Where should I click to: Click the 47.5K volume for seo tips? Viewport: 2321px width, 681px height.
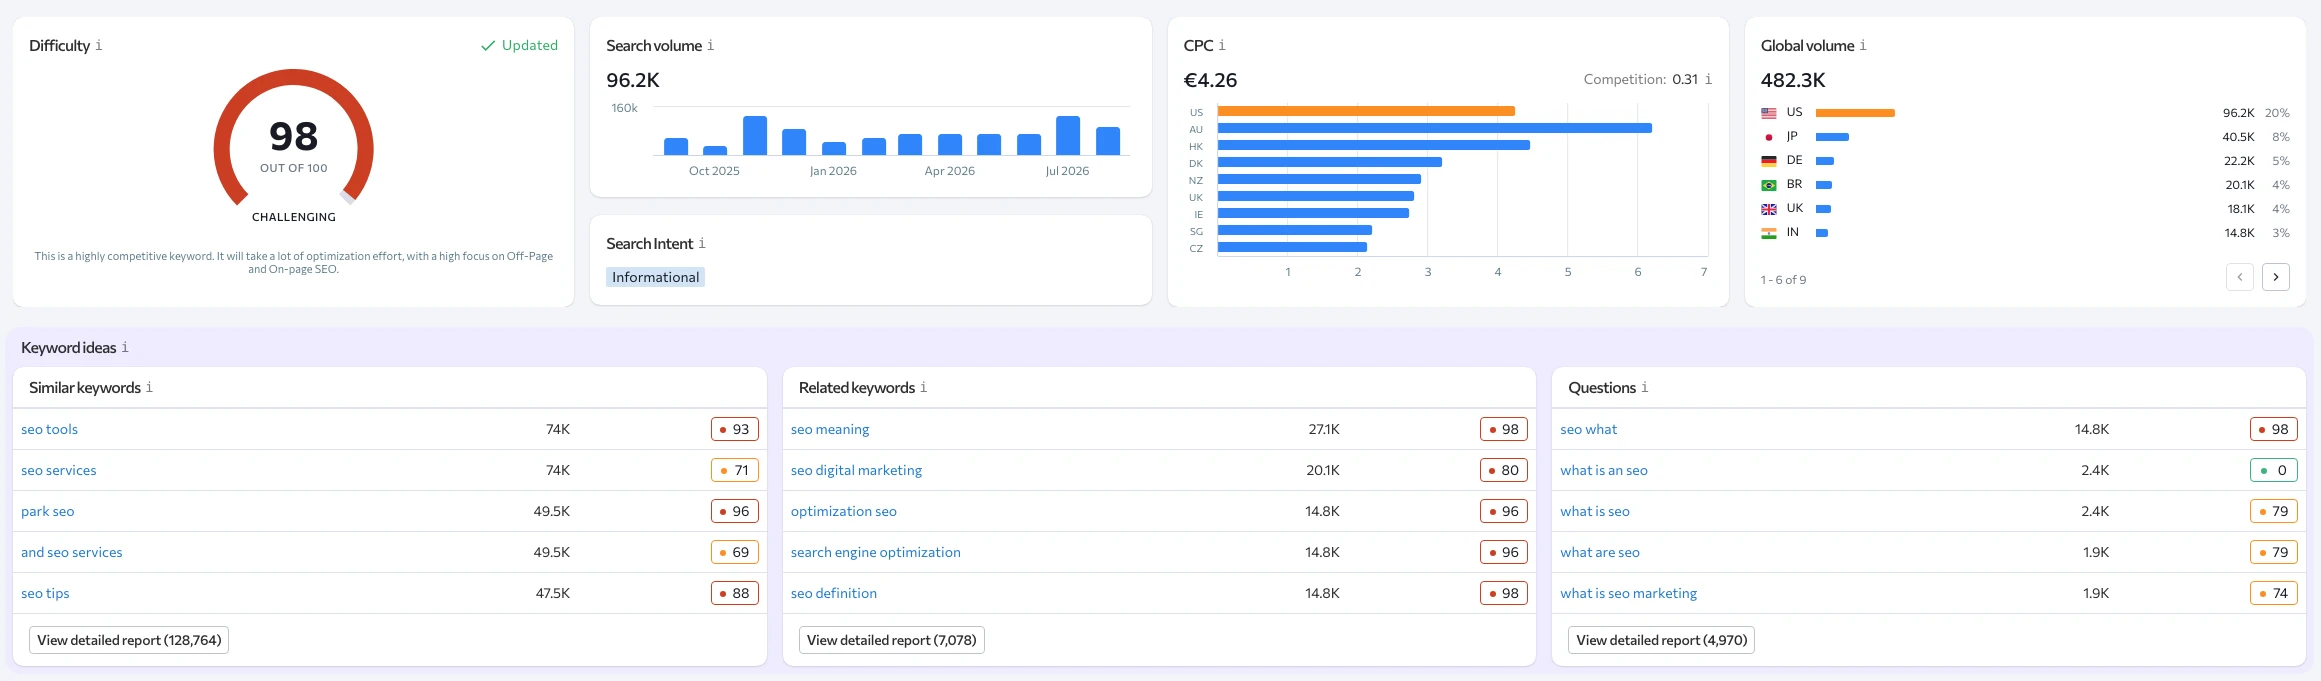(553, 594)
